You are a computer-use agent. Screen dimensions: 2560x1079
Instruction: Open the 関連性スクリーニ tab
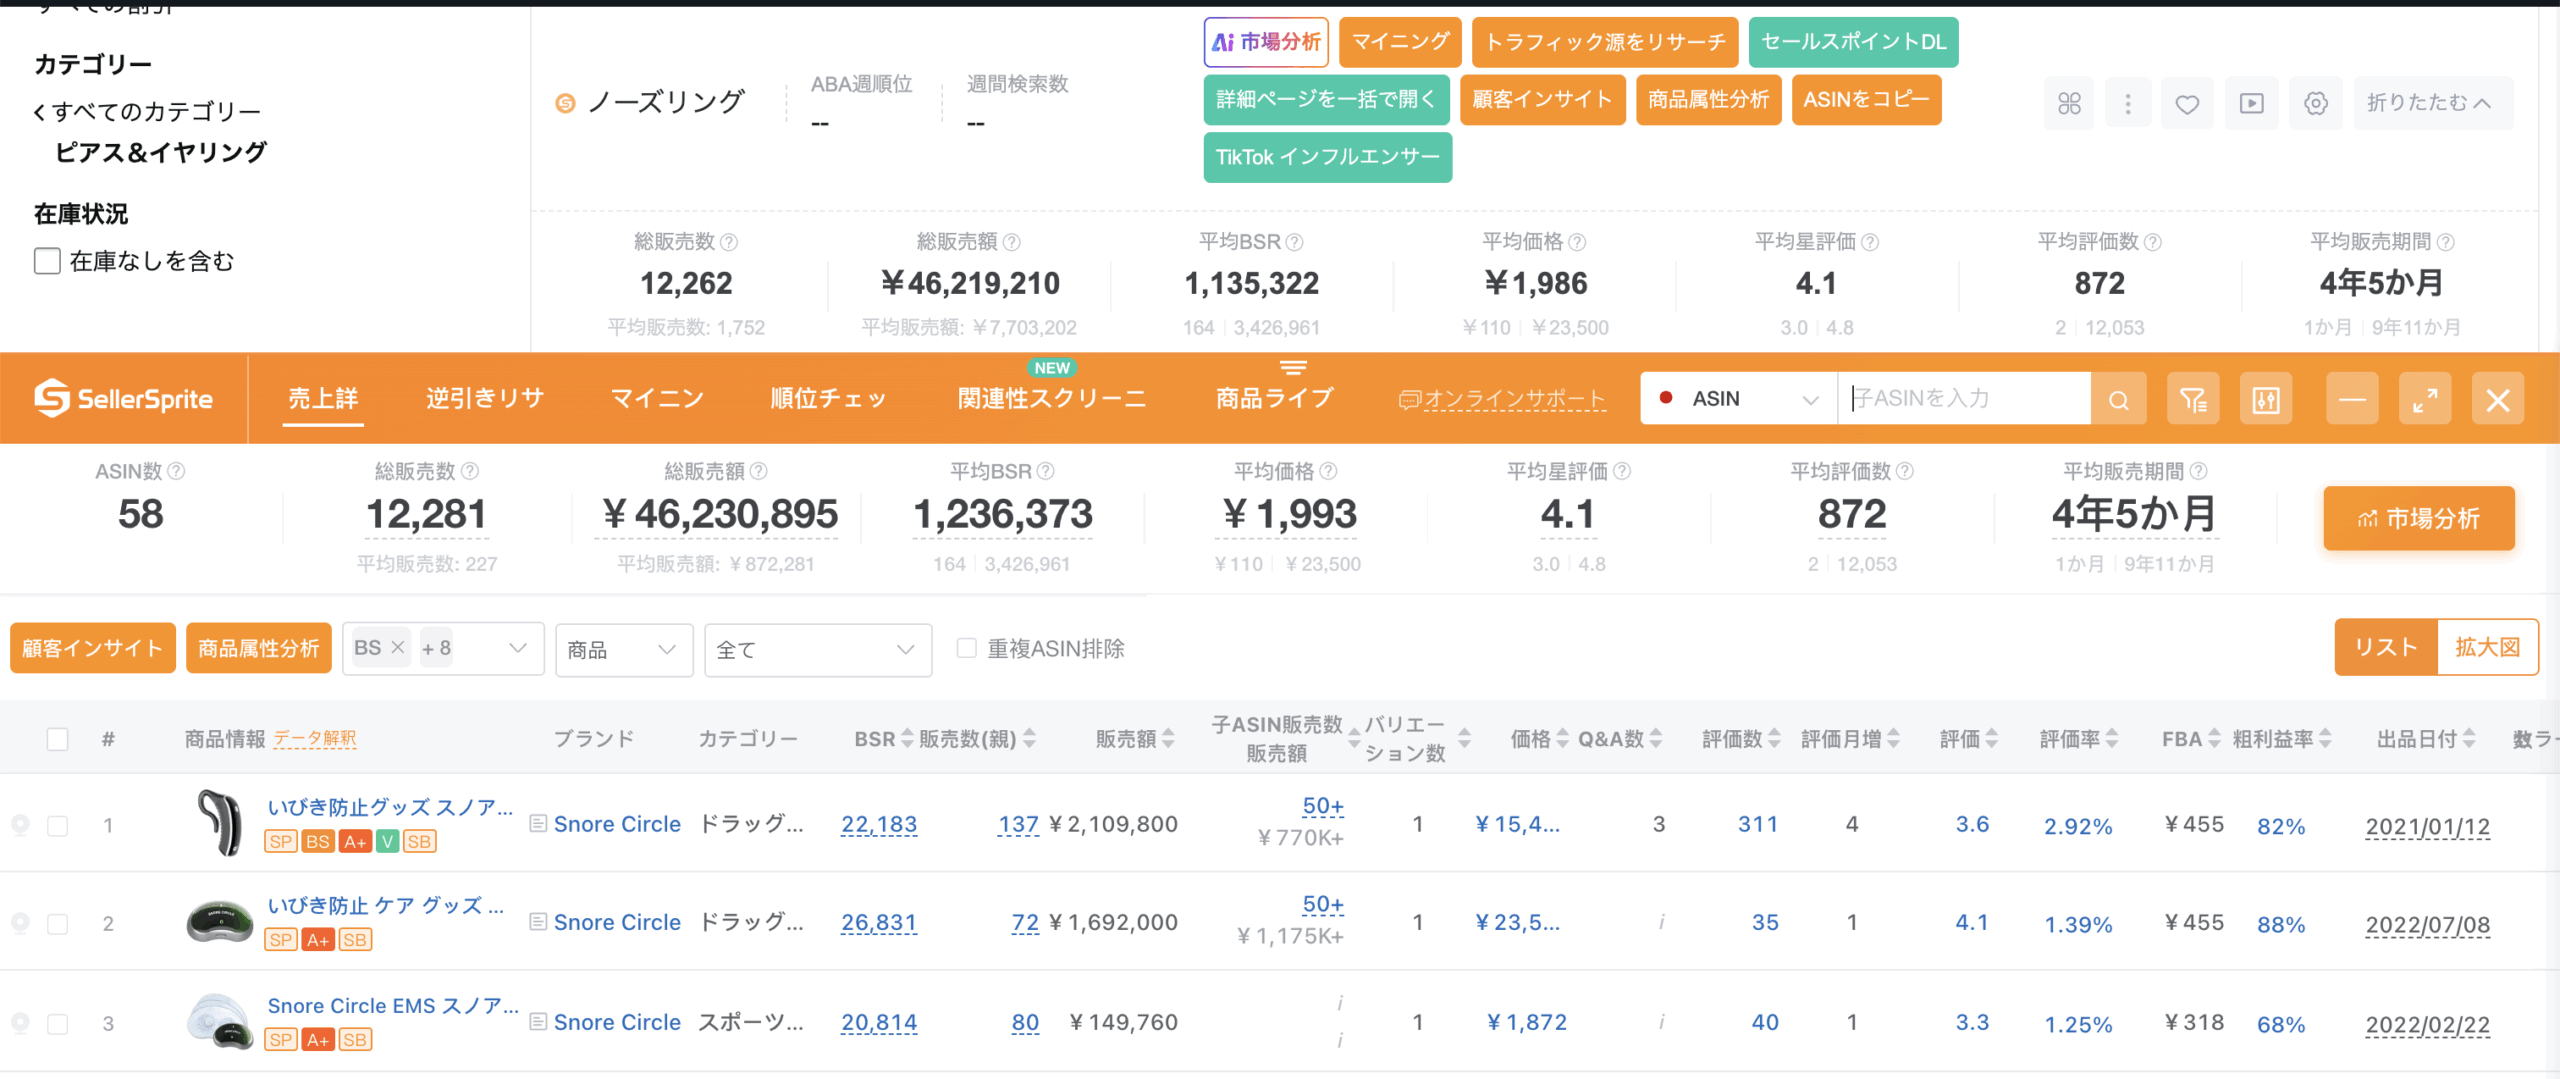[1051, 399]
